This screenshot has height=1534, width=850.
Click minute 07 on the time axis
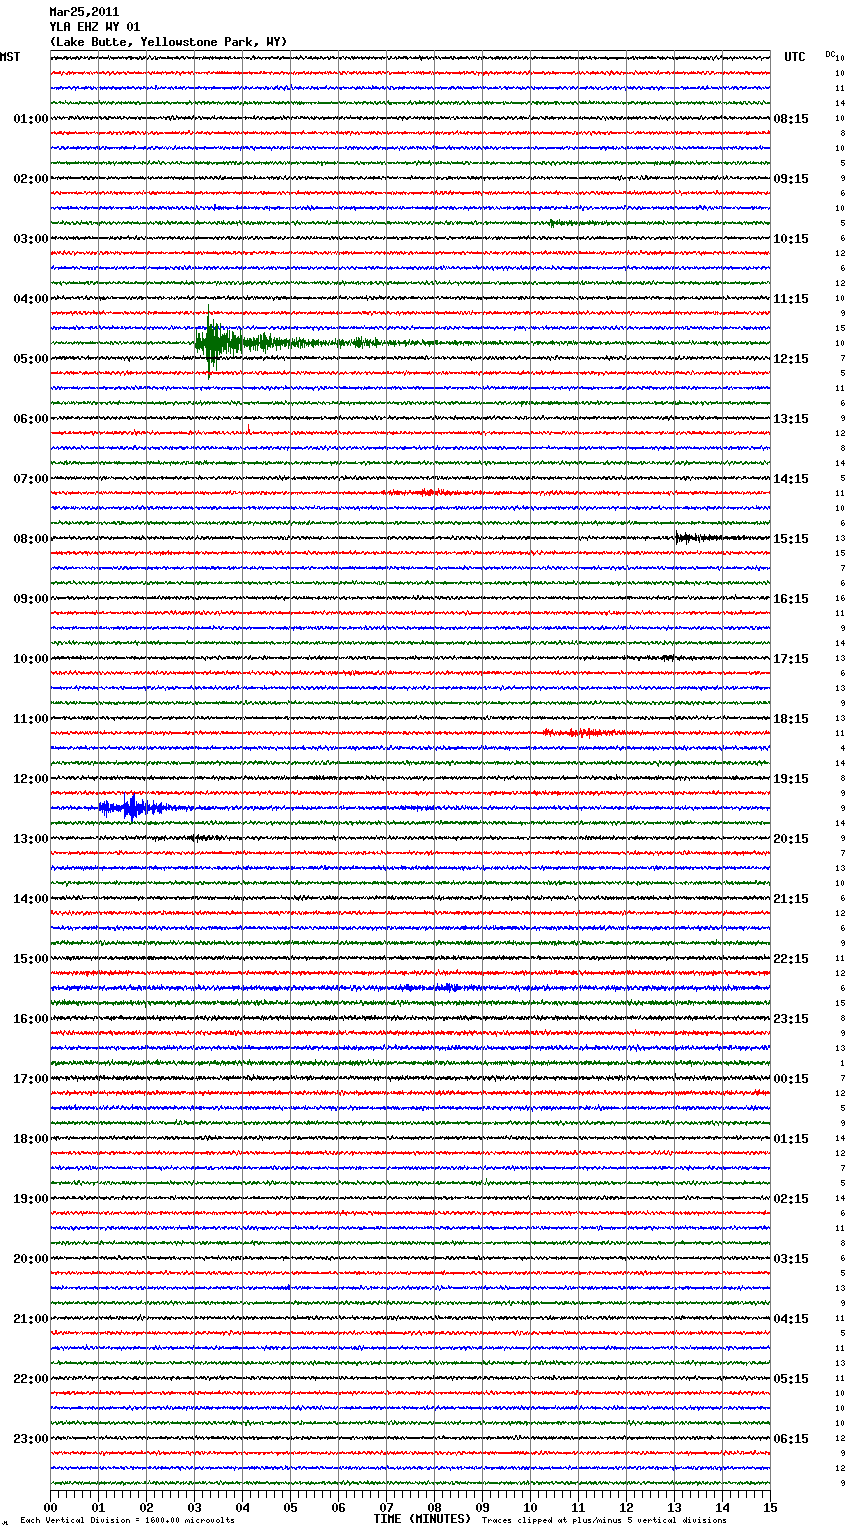click(x=386, y=1507)
